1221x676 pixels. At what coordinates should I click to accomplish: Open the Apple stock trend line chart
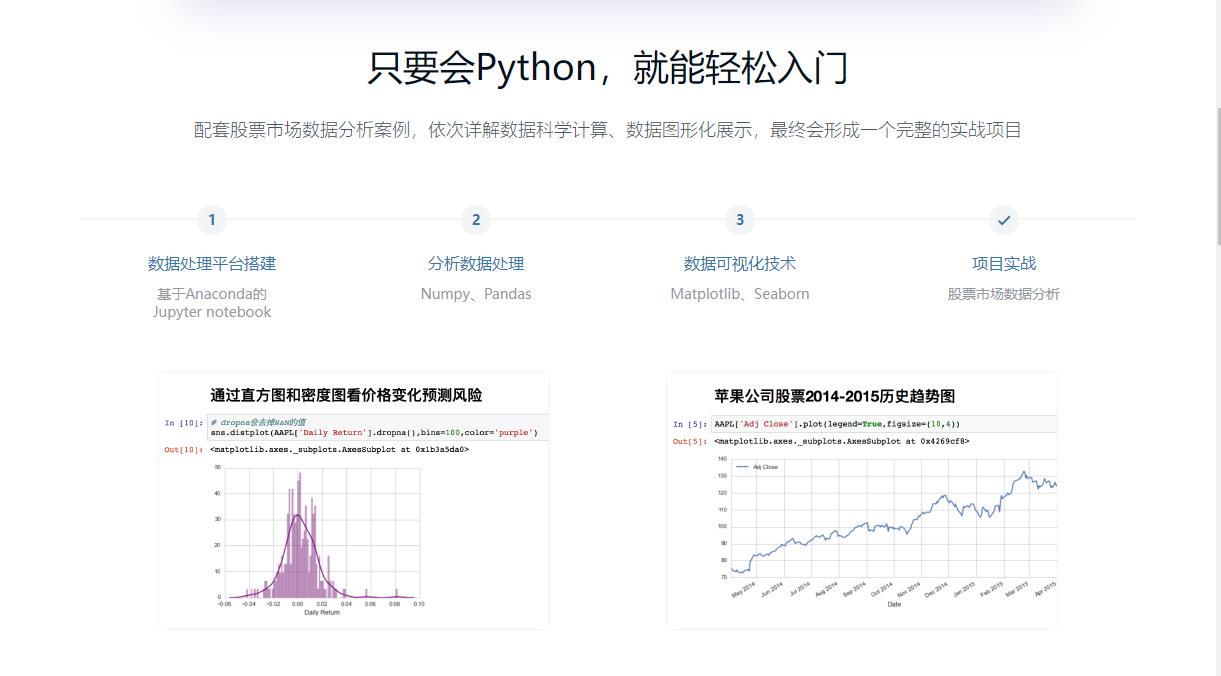tap(893, 520)
